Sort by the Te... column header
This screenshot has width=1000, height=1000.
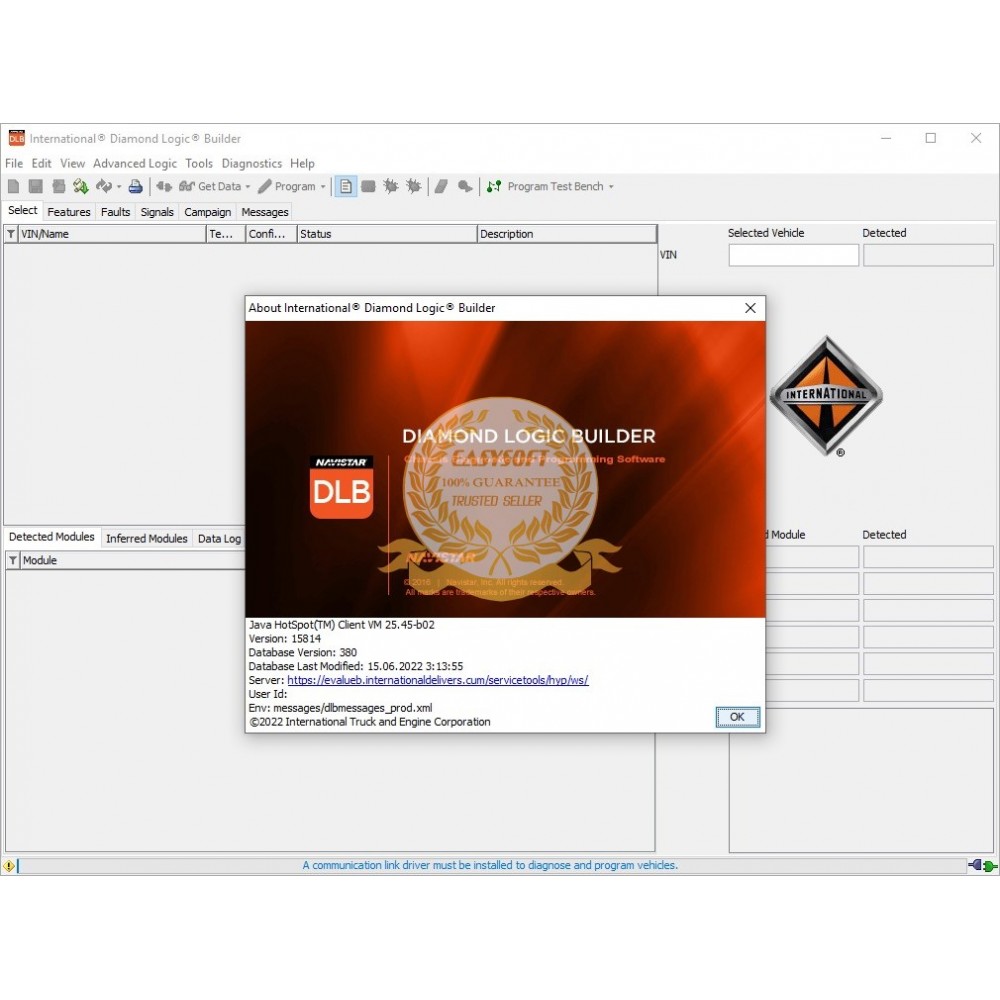click(226, 234)
